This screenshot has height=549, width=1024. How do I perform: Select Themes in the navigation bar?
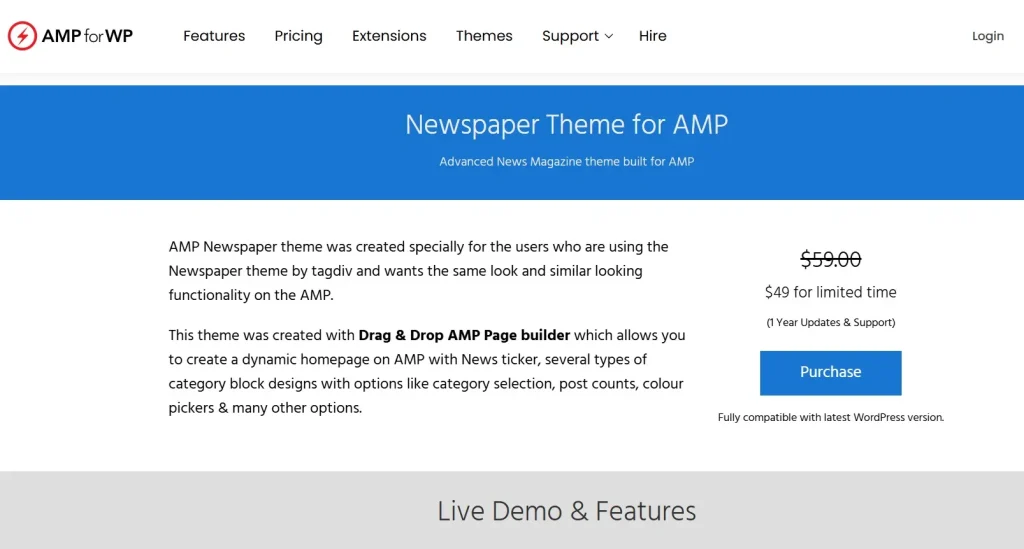484,36
